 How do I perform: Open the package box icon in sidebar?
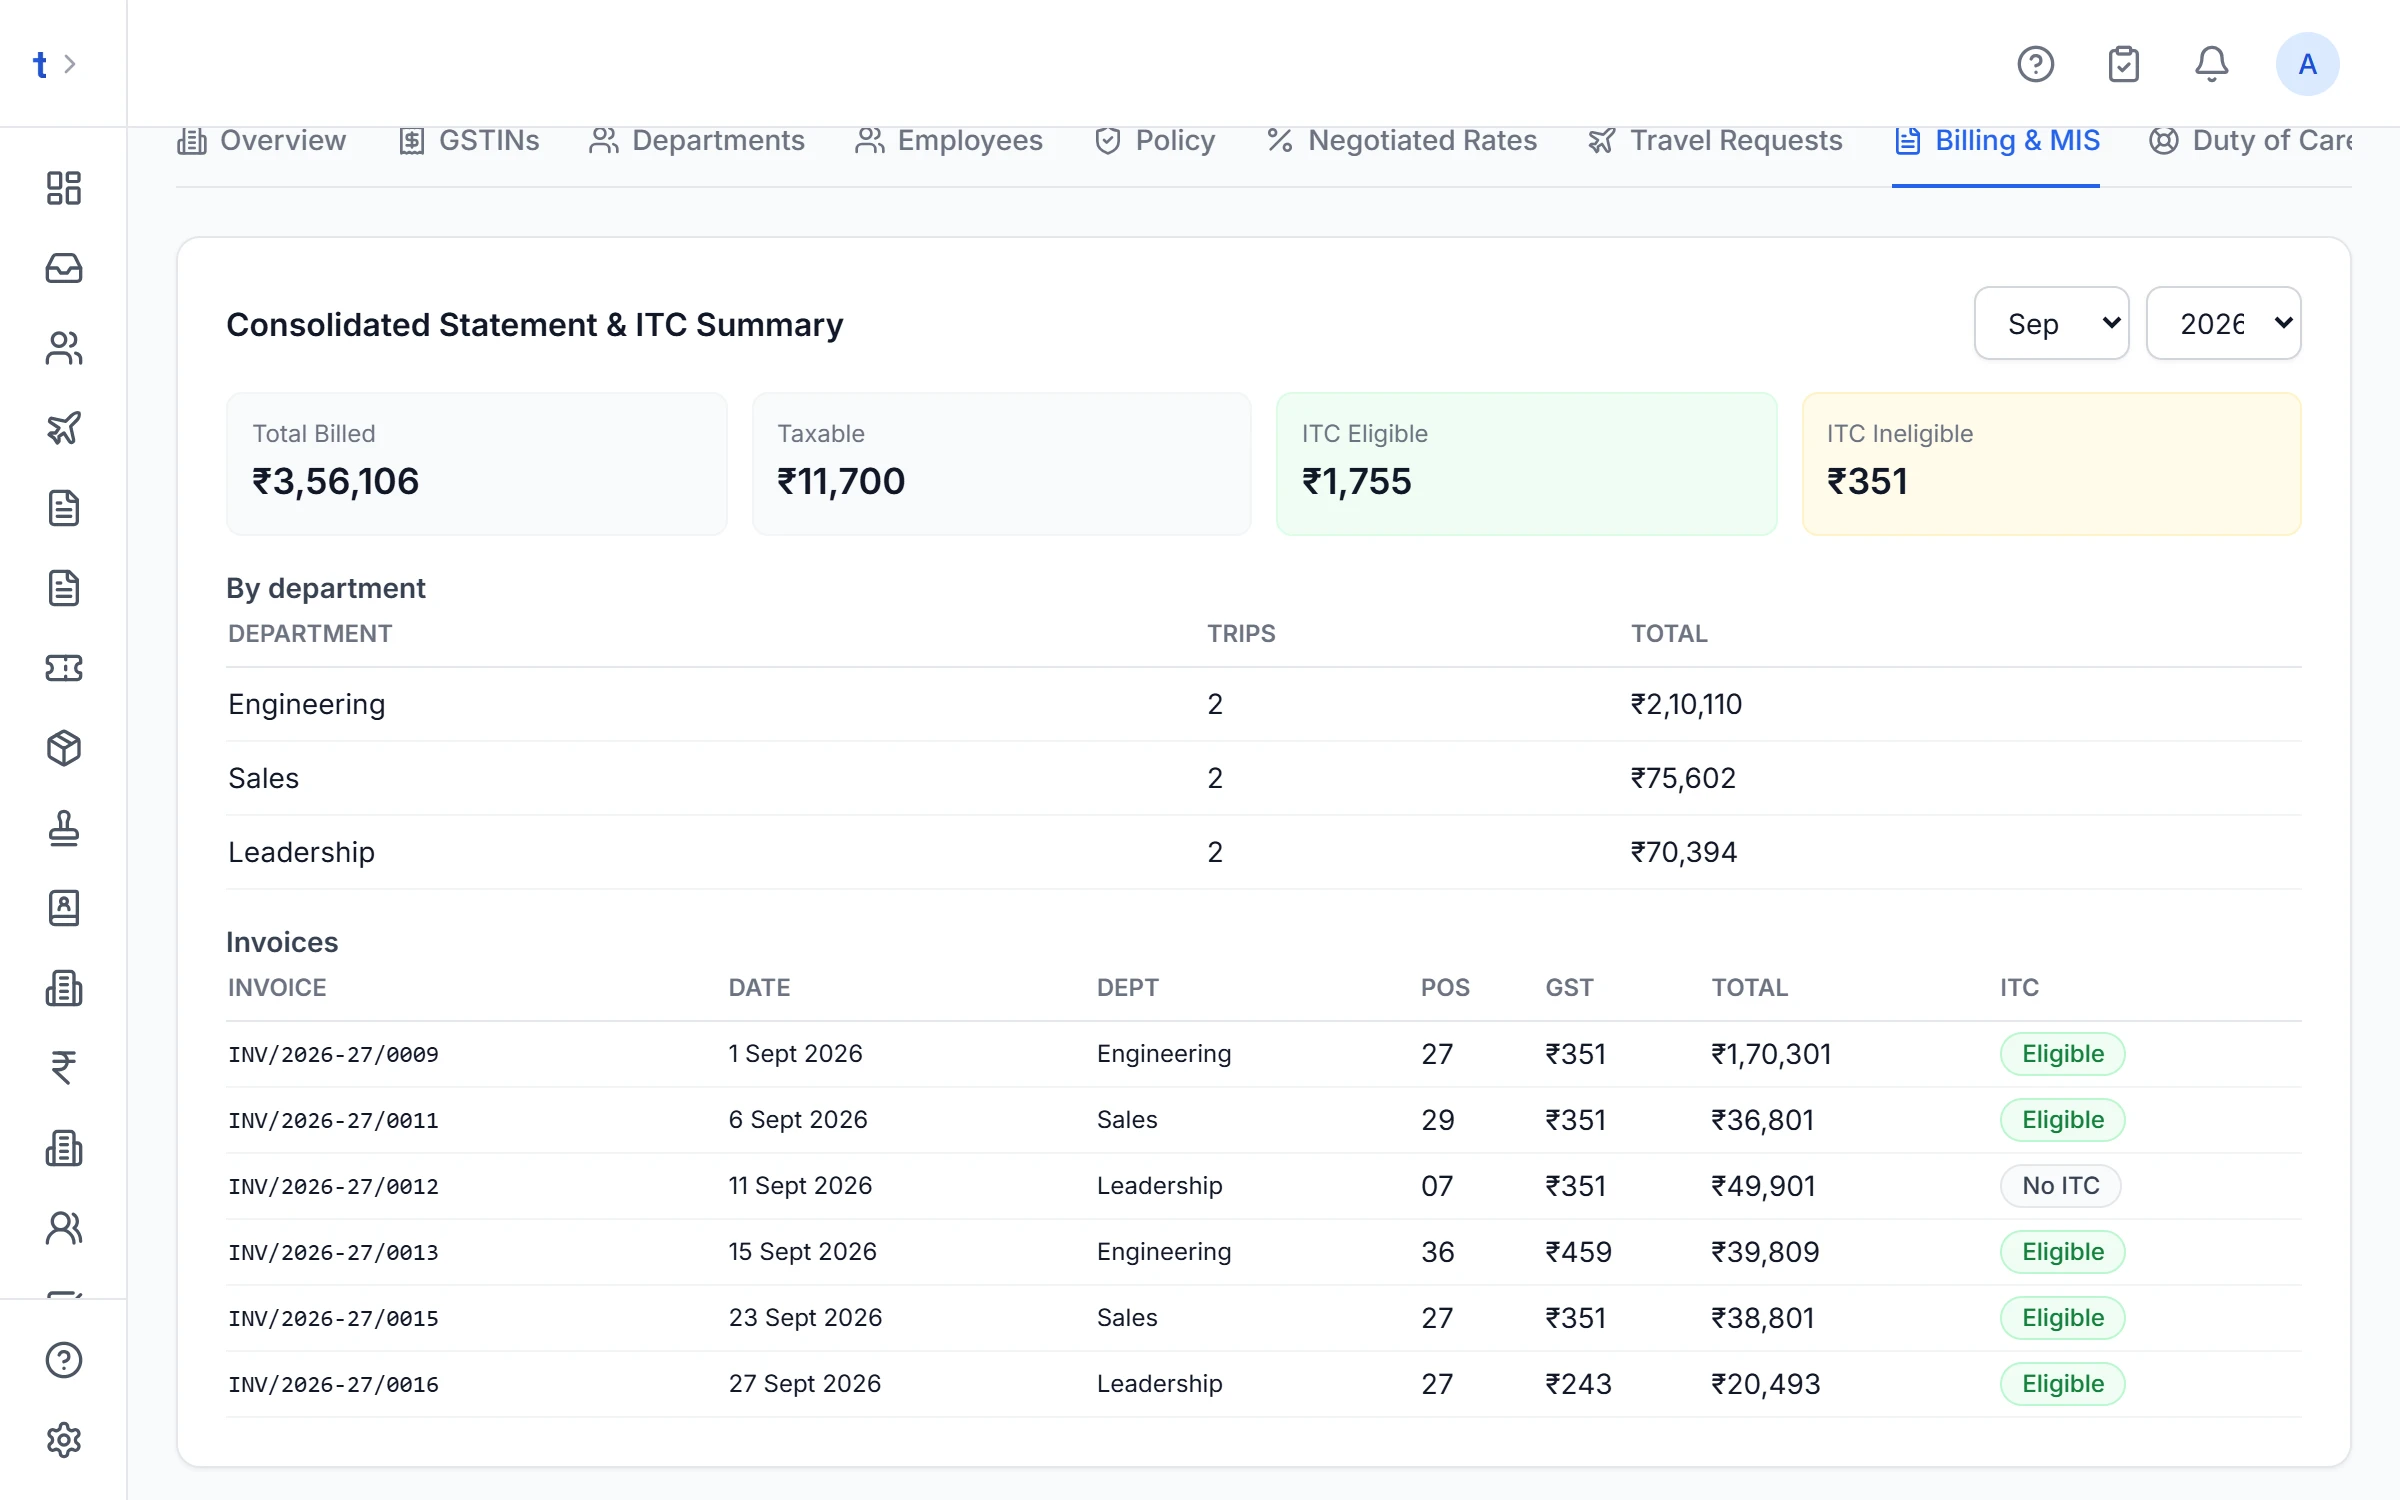(x=64, y=748)
